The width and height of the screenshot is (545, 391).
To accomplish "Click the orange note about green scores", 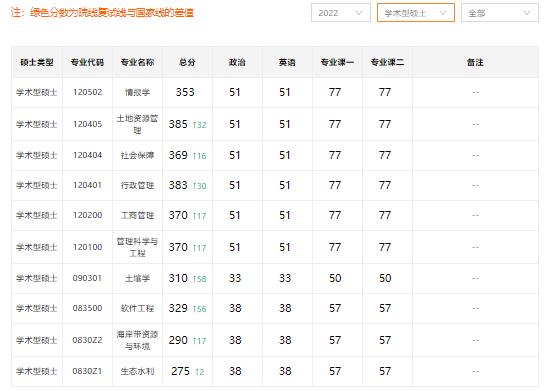I will pos(102,13).
